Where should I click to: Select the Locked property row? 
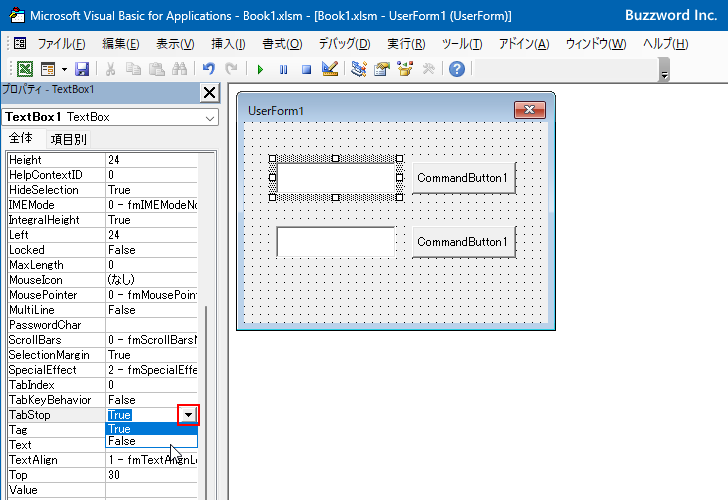(x=103, y=250)
